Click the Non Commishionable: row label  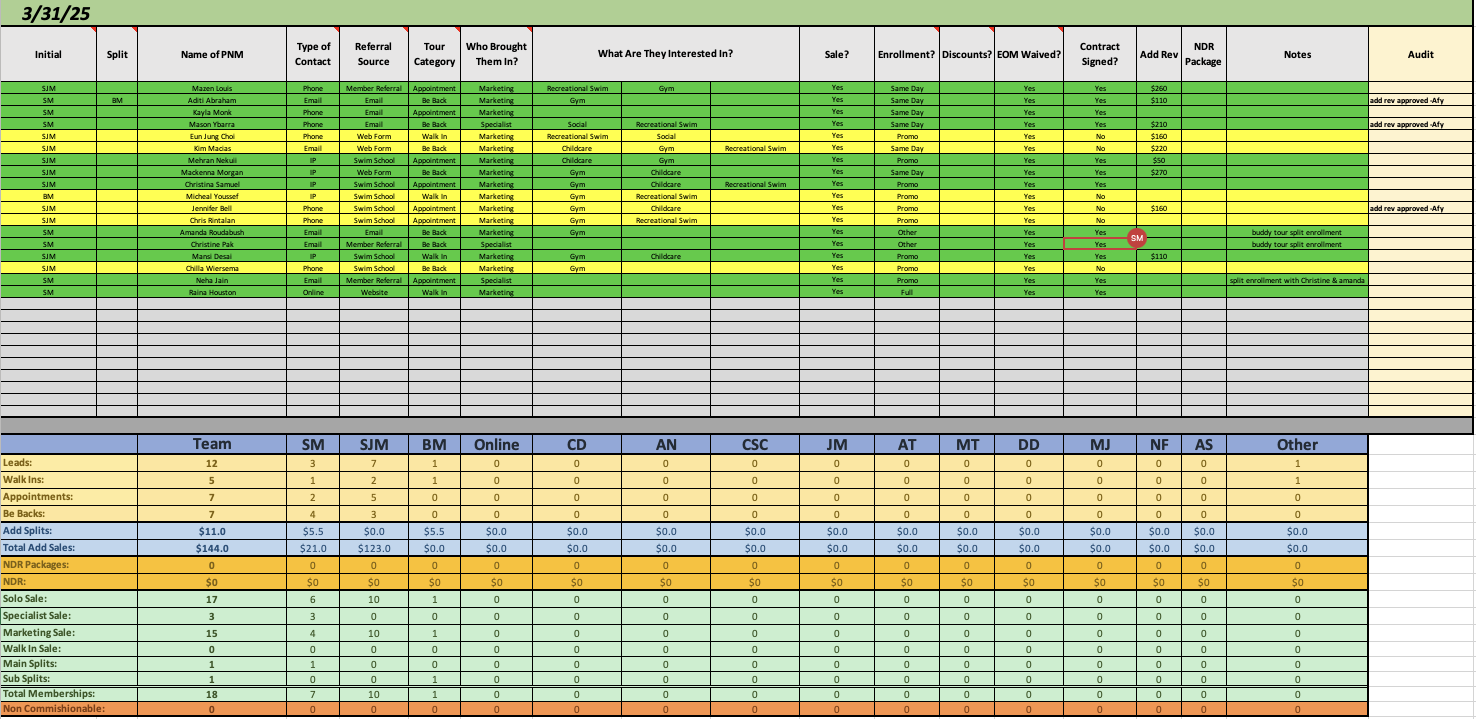click(x=68, y=709)
